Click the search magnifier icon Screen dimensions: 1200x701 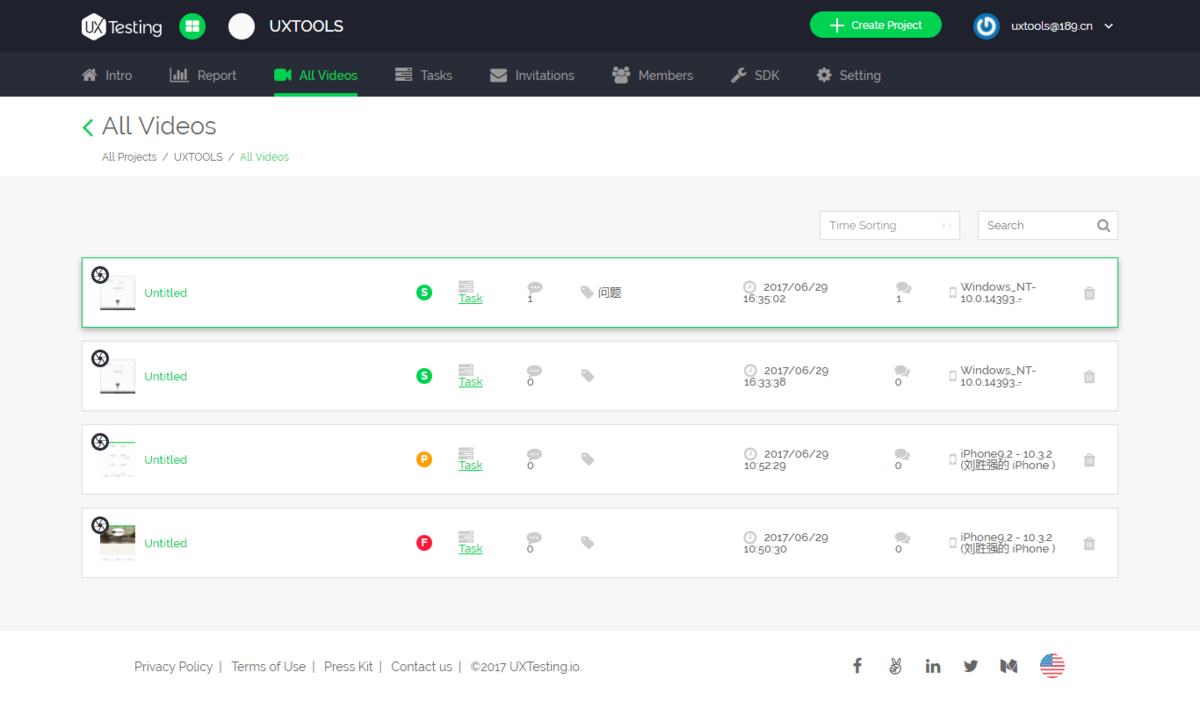[1104, 226]
